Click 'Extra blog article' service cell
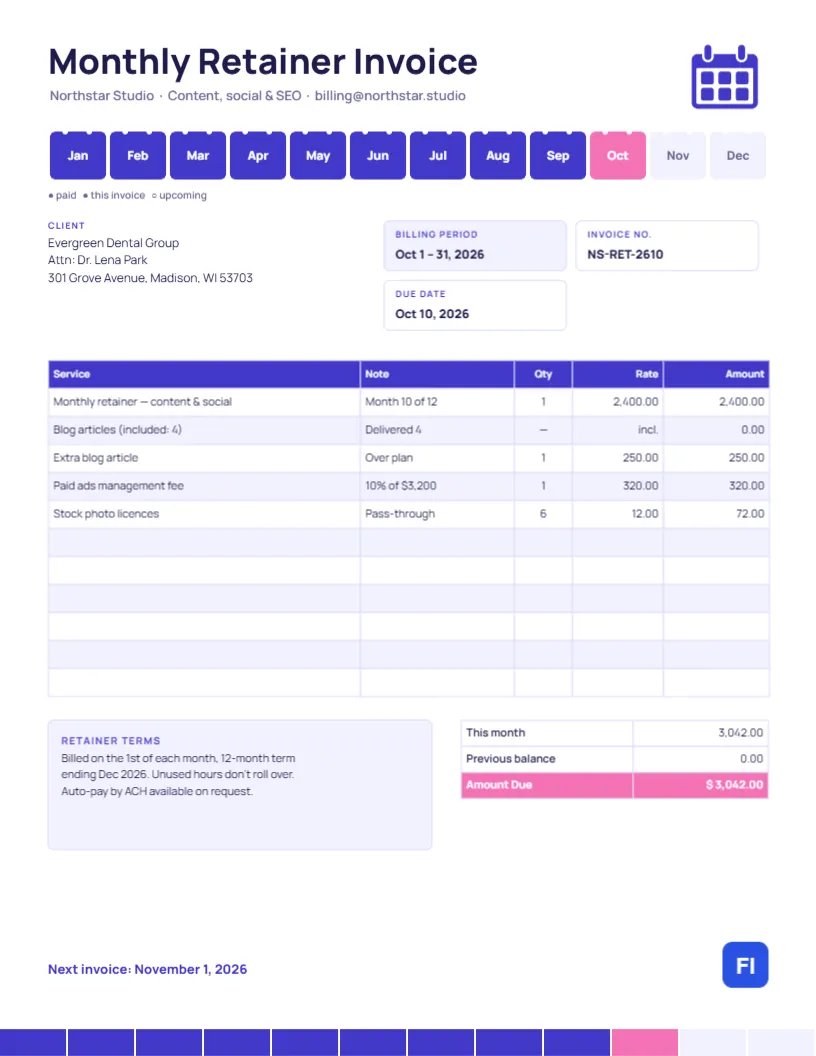The height and width of the screenshot is (1056, 816). coord(204,458)
